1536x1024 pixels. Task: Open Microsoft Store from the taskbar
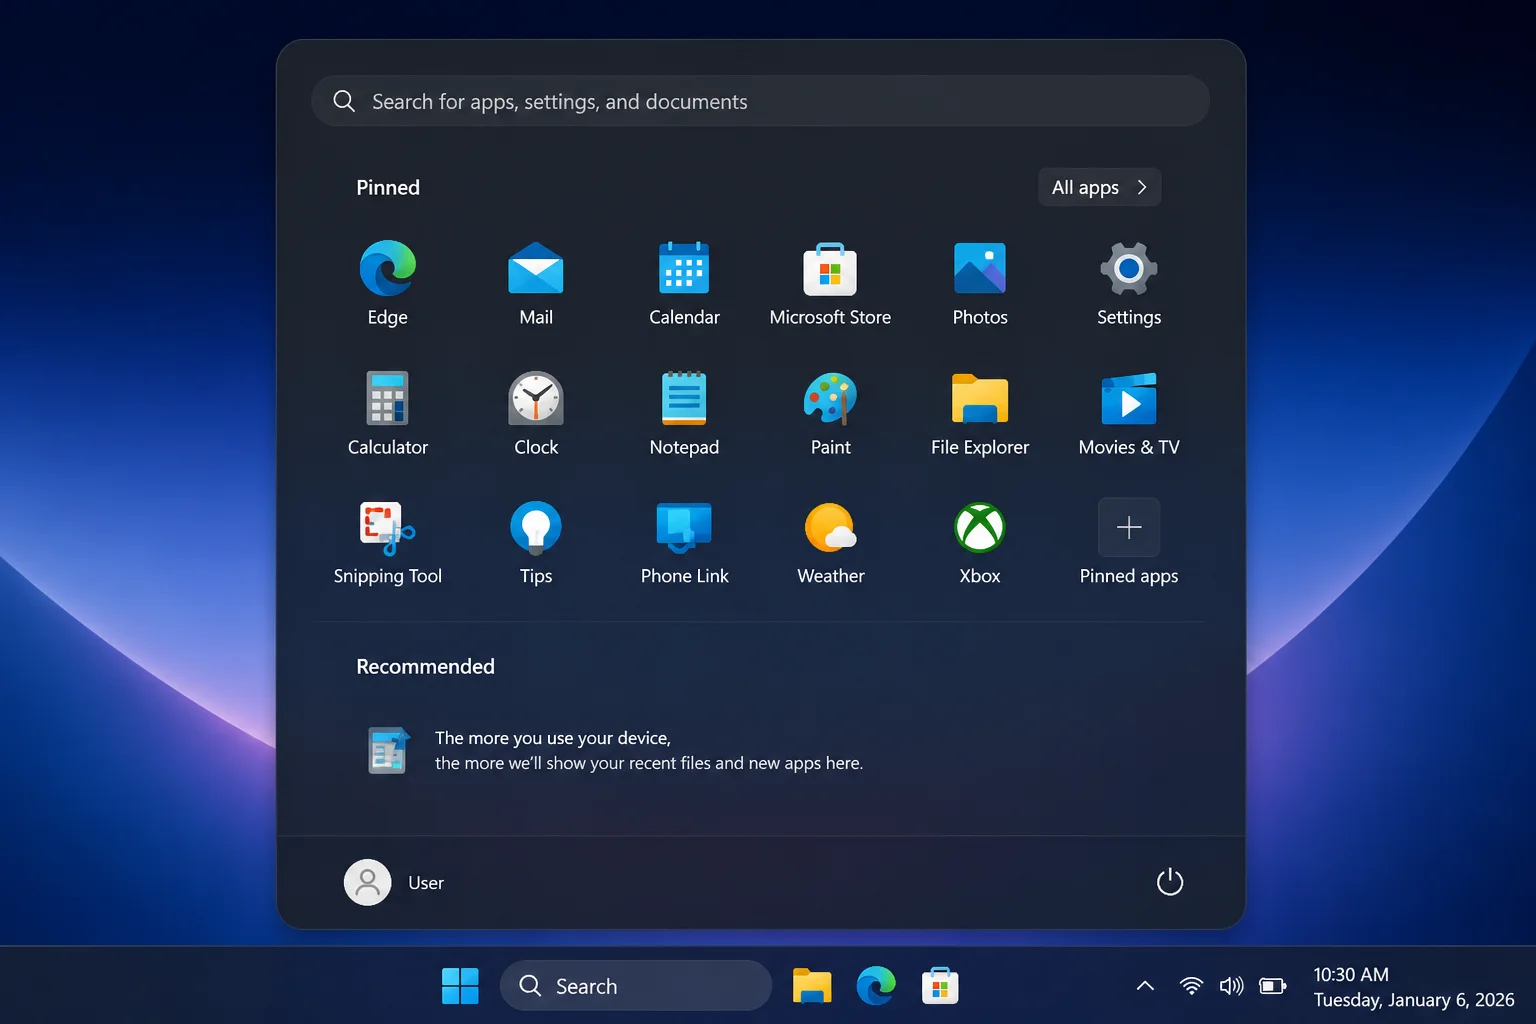940,986
